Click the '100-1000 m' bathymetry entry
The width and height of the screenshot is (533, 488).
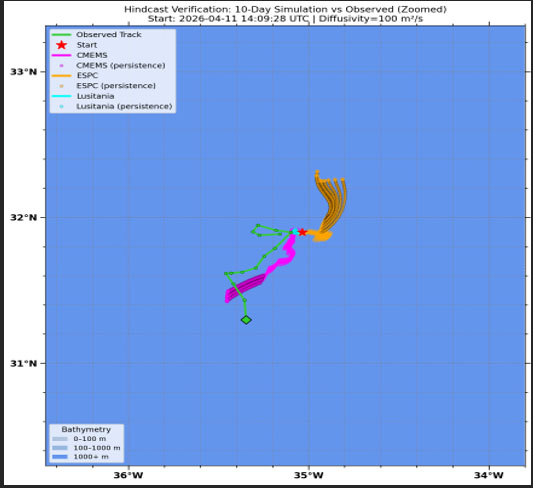pyautogui.click(x=86, y=448)
